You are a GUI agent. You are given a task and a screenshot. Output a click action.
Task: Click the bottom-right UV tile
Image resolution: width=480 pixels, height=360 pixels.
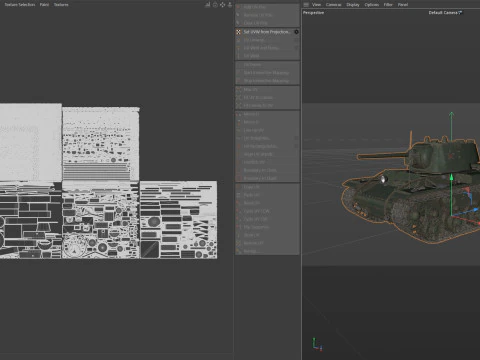179,220
